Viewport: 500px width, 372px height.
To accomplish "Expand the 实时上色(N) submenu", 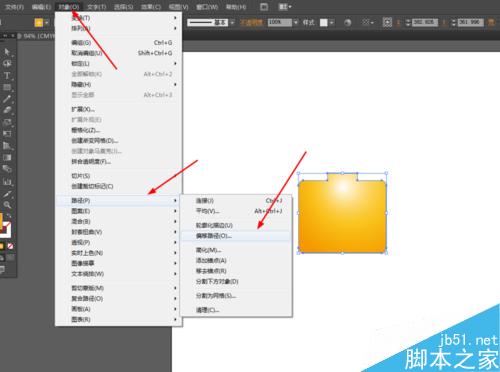I will 118,253.
